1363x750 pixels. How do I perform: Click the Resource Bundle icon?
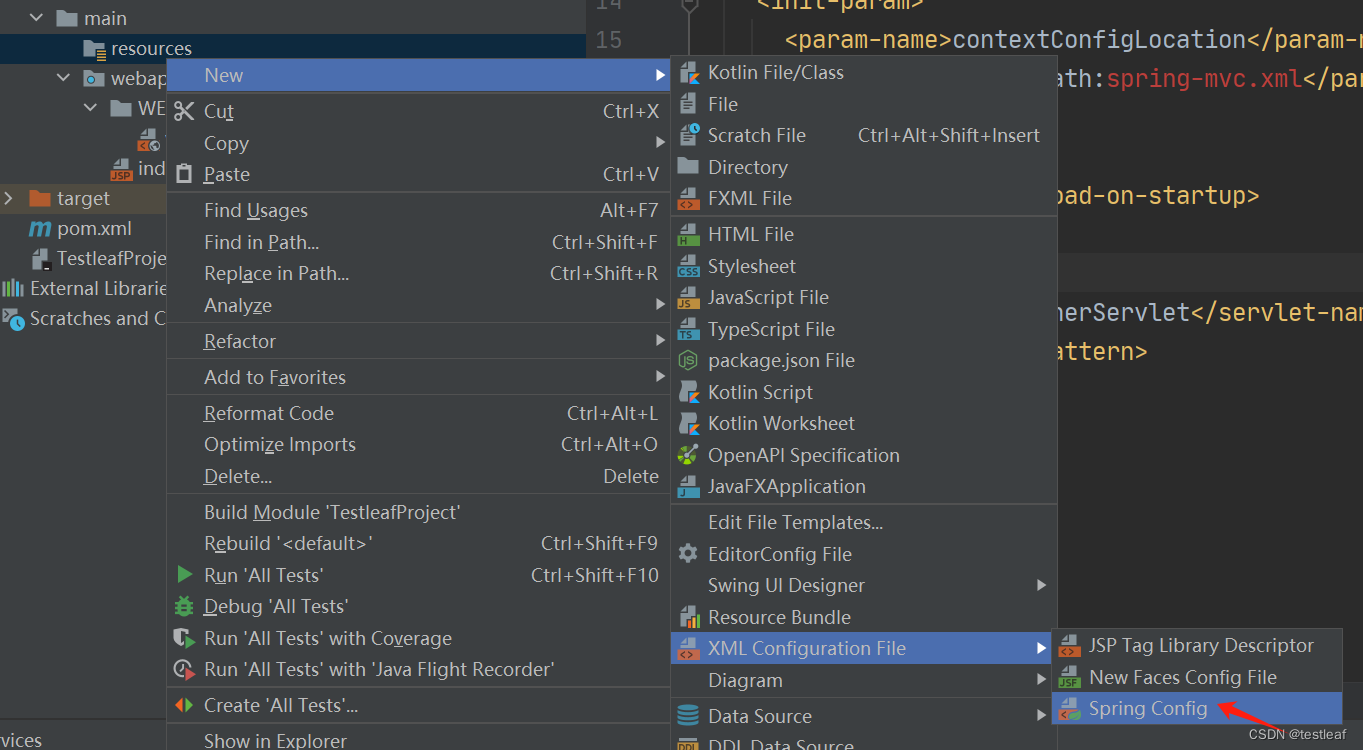(x=688, y=617)
